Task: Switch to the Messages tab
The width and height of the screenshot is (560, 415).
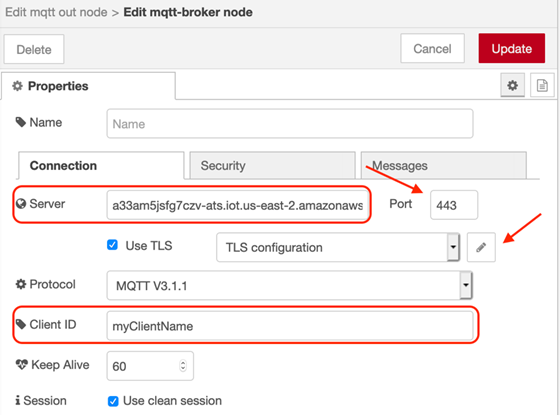Action: (444, 165)
